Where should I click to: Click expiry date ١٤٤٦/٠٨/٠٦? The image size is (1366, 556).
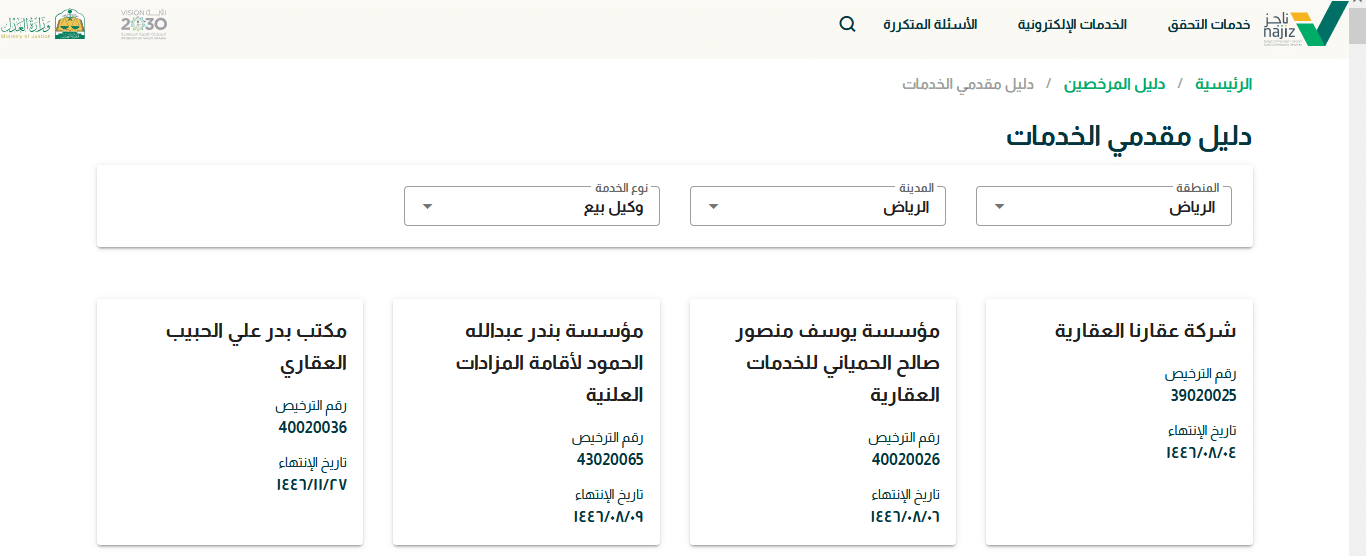905,516
